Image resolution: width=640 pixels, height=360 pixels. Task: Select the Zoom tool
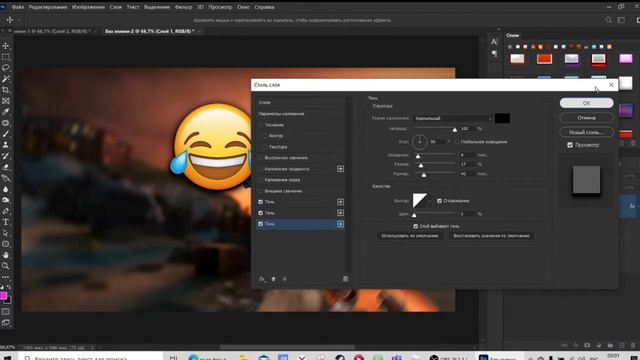6,266
